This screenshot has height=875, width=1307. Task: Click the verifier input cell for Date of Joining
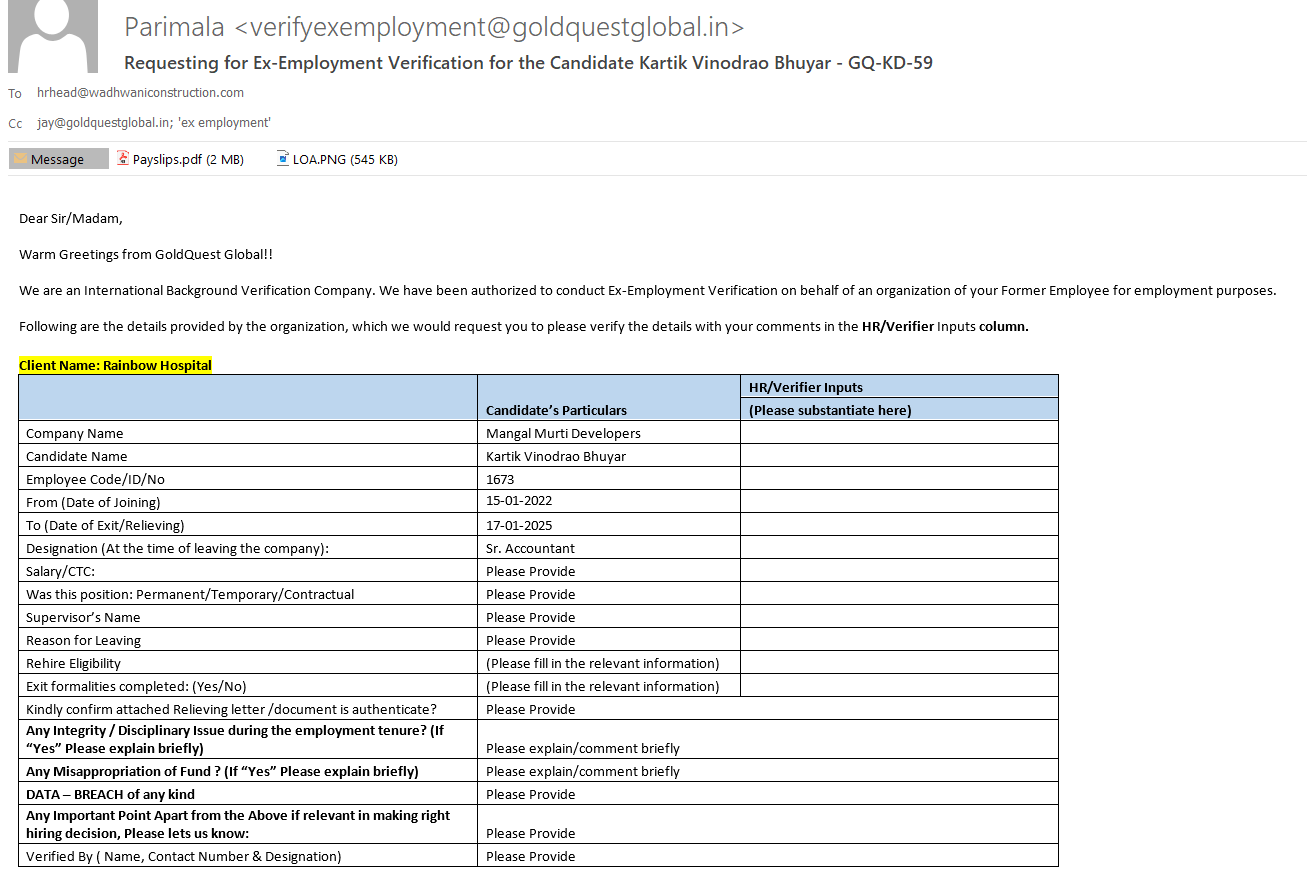pyautogui.click(x=898, y=501)
